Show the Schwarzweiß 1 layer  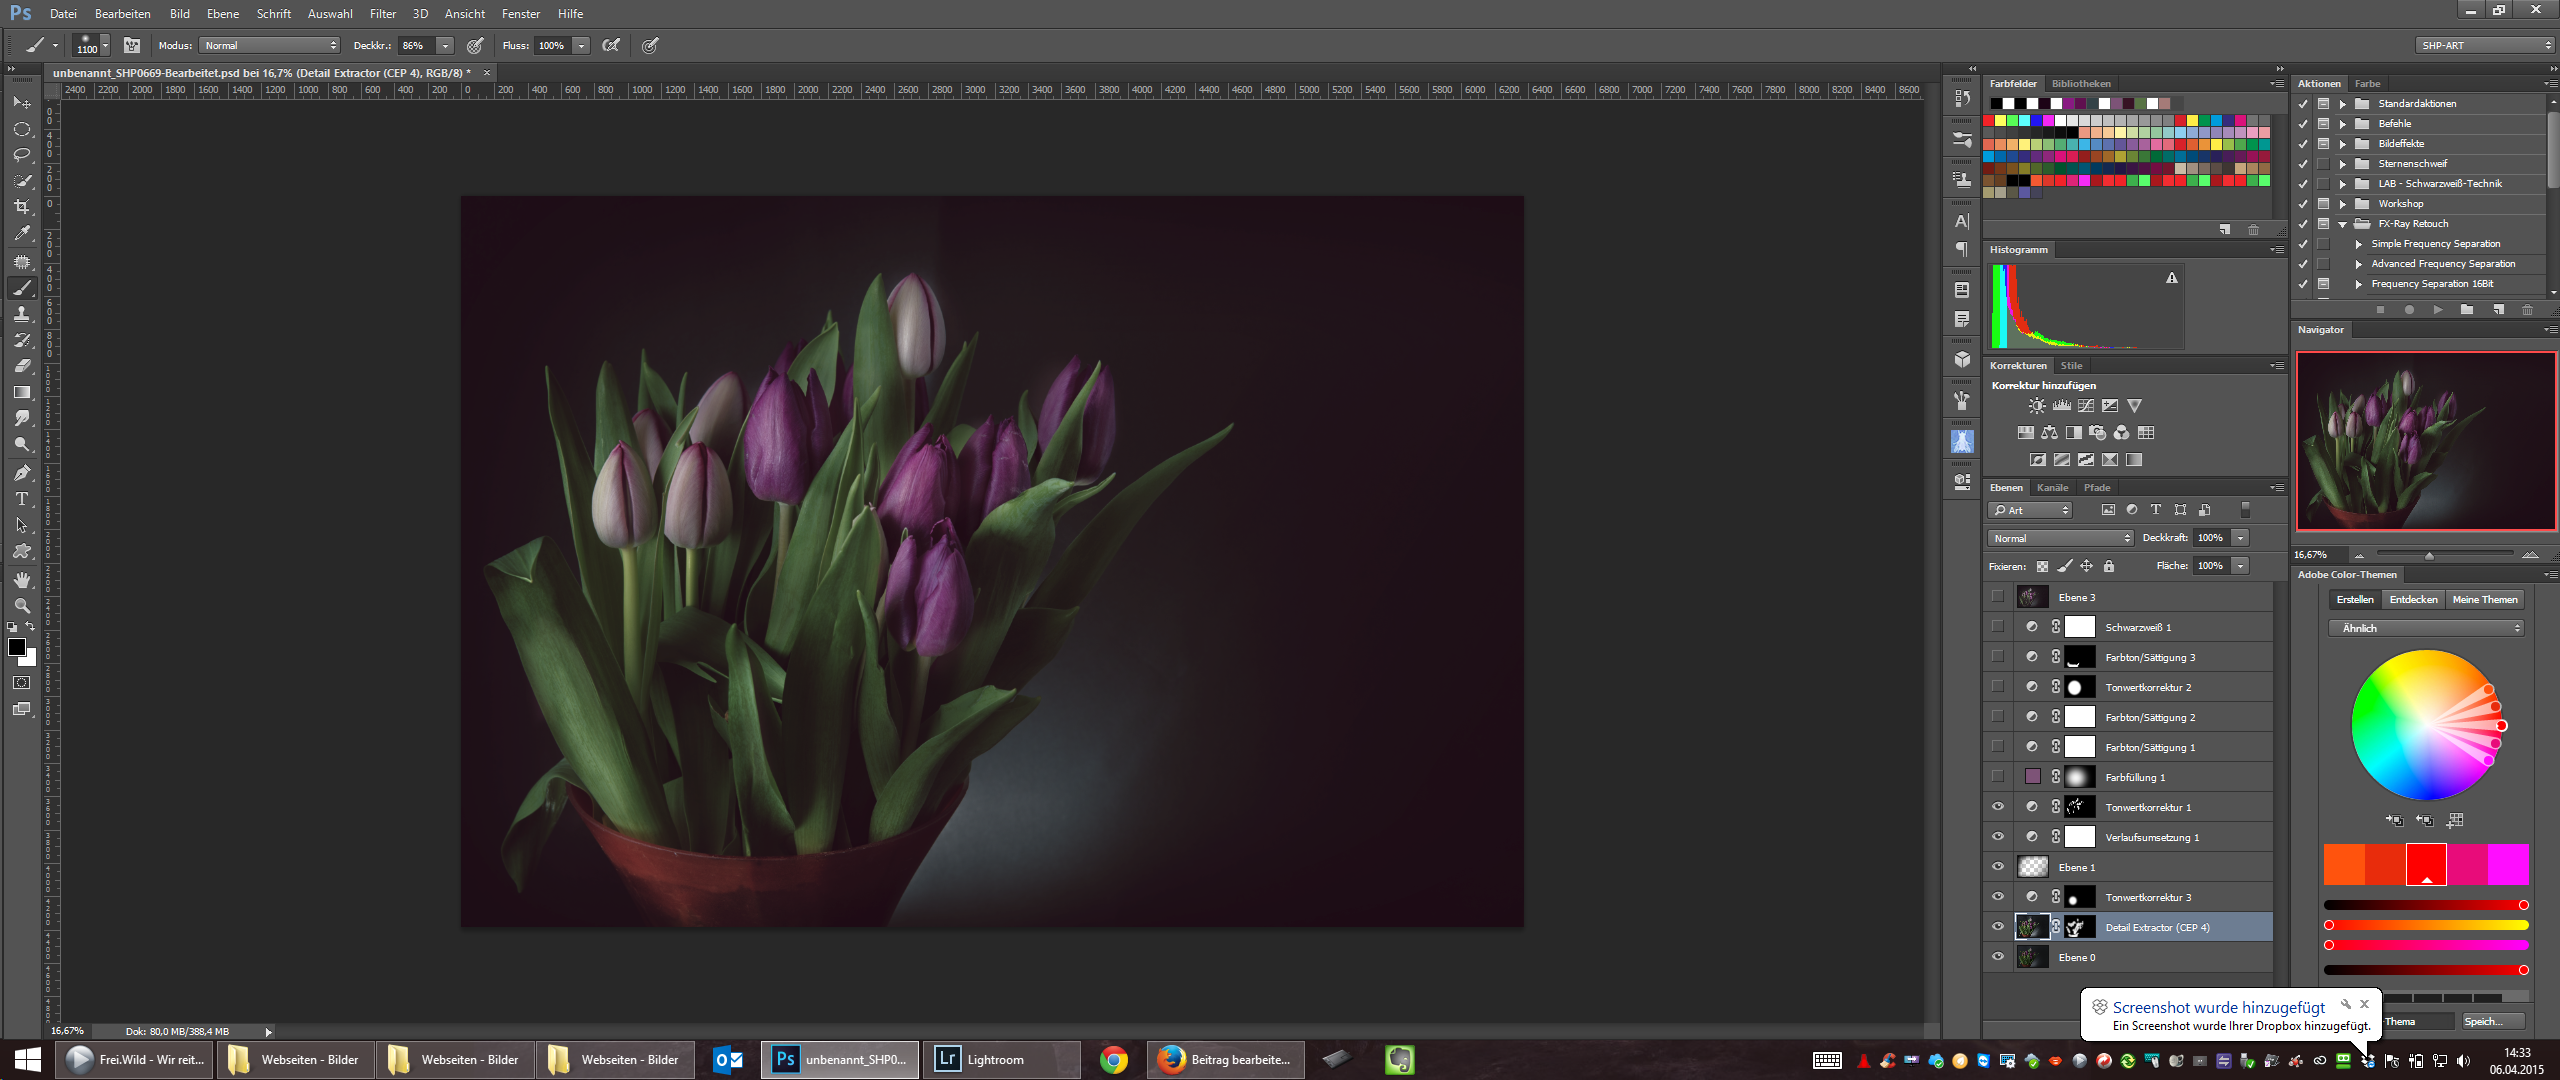[1998, 627]
